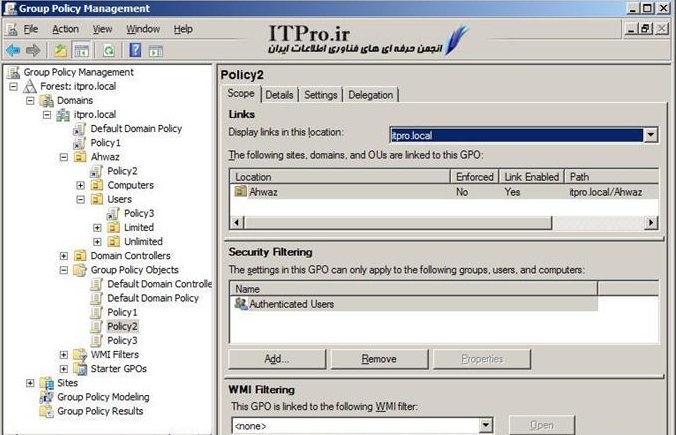The width and height of the screenshot is (676, 435).
Task: Open the WMI filter dropdown
Action: pos(485,425)
